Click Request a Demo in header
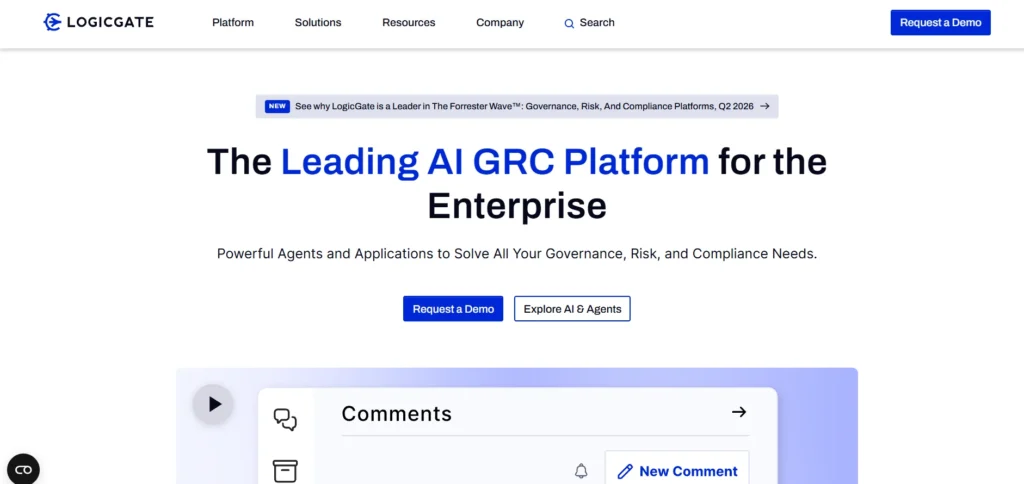 click(x=940, y=22)
